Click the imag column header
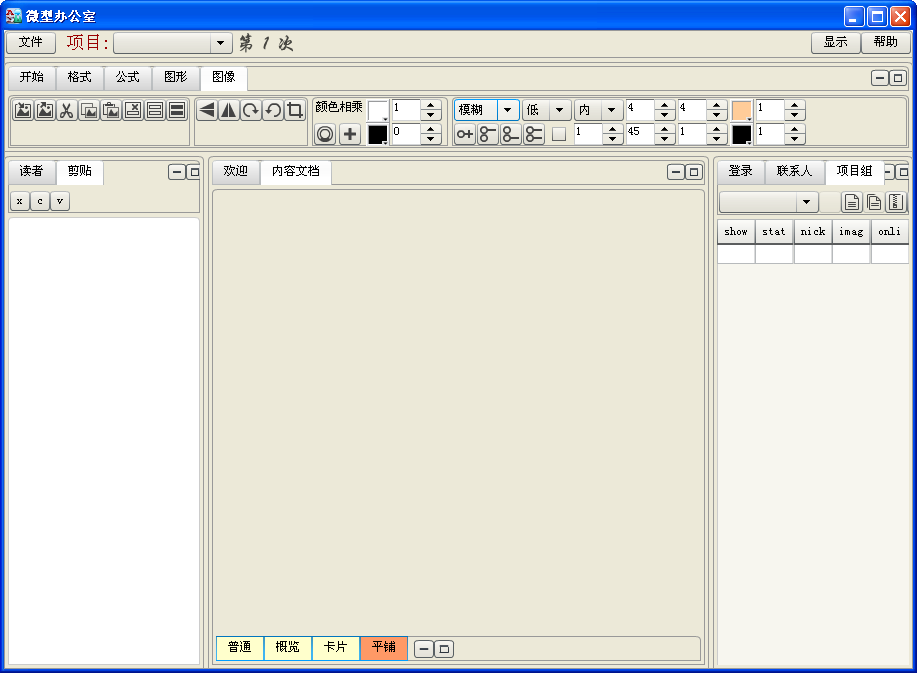 pos(851,232)
